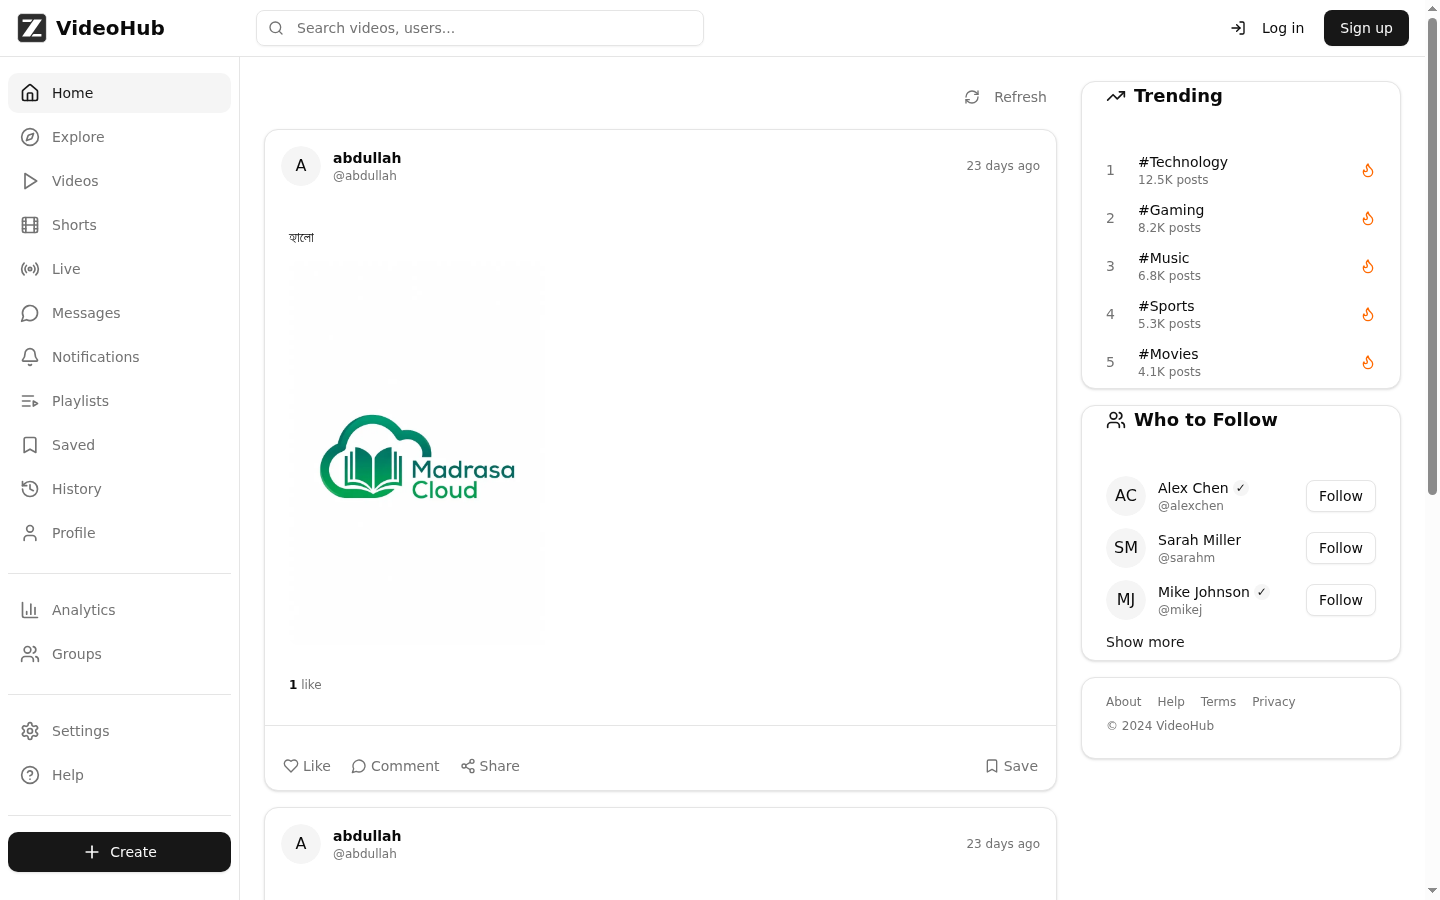
Task: Click the VideoHub Z logo icon
Action: pos(32,28)
